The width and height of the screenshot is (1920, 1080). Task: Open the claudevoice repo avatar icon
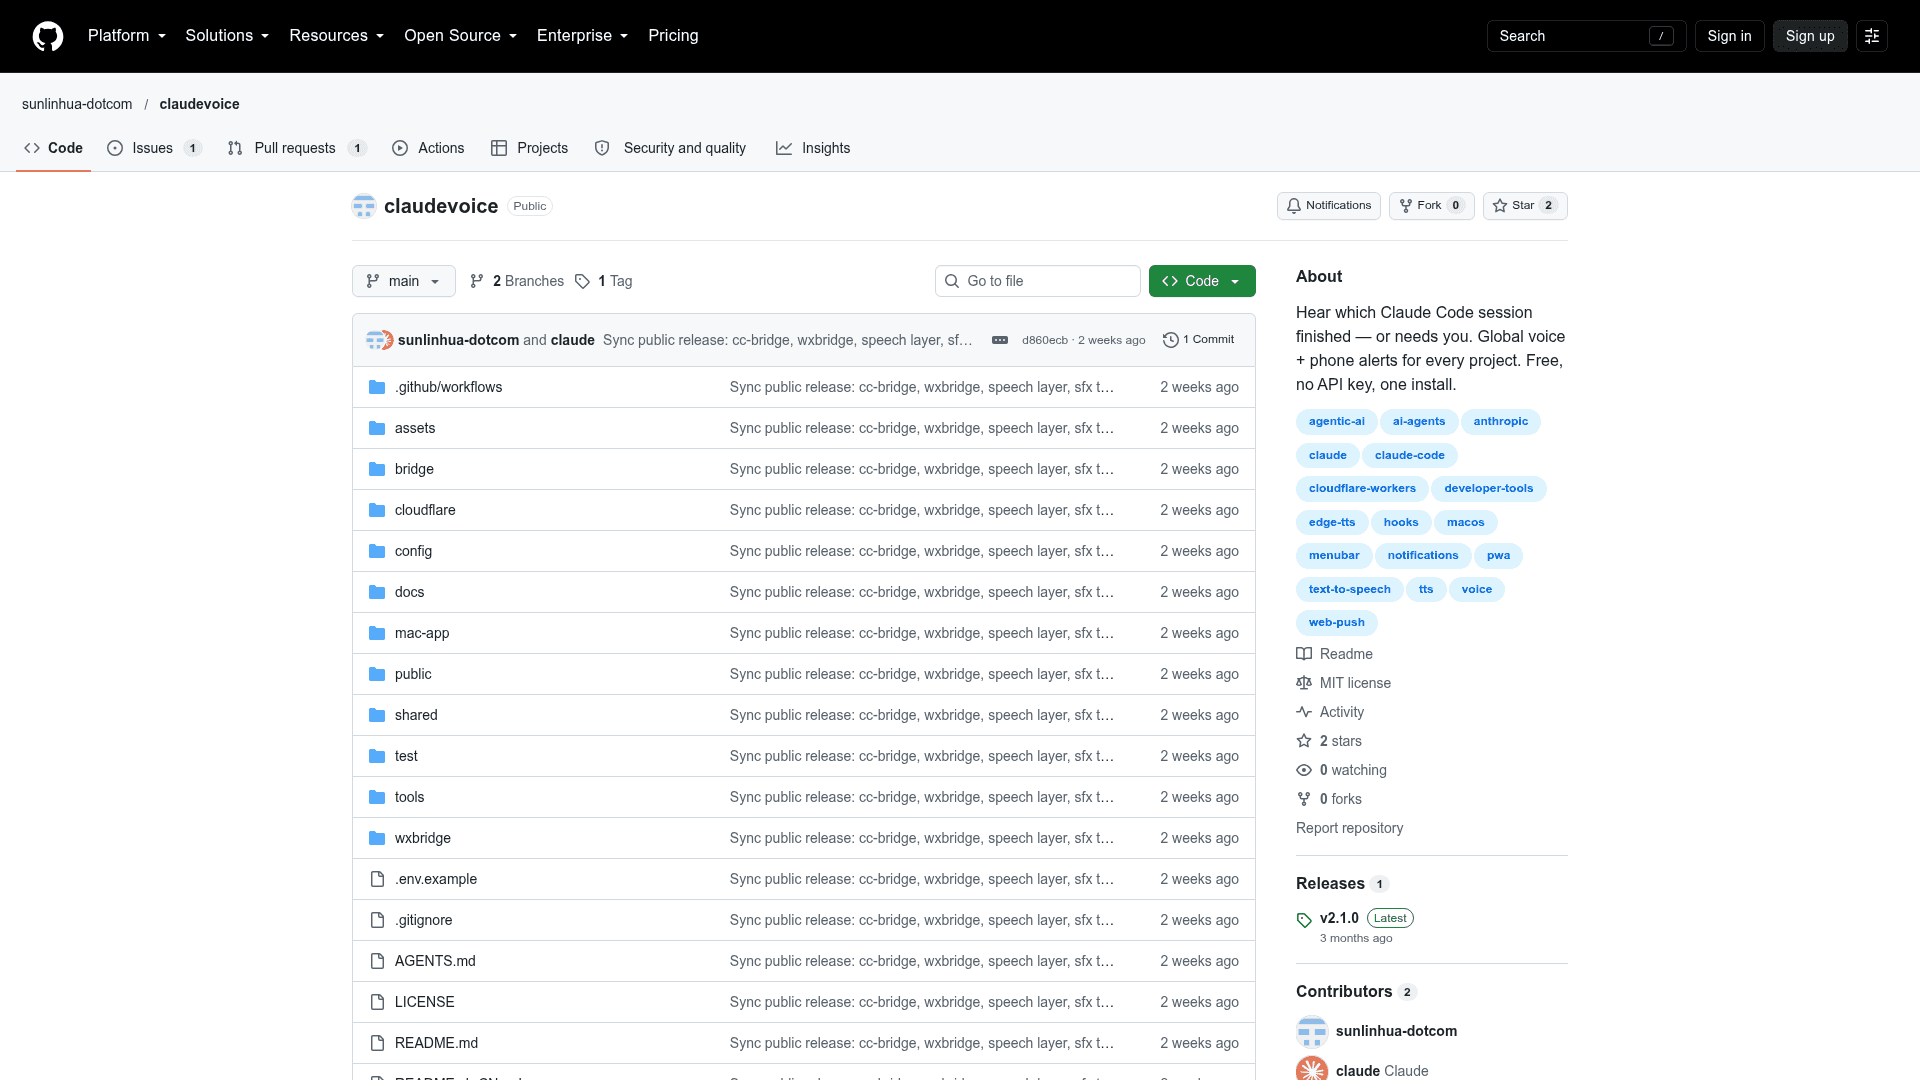click(364, 206)
